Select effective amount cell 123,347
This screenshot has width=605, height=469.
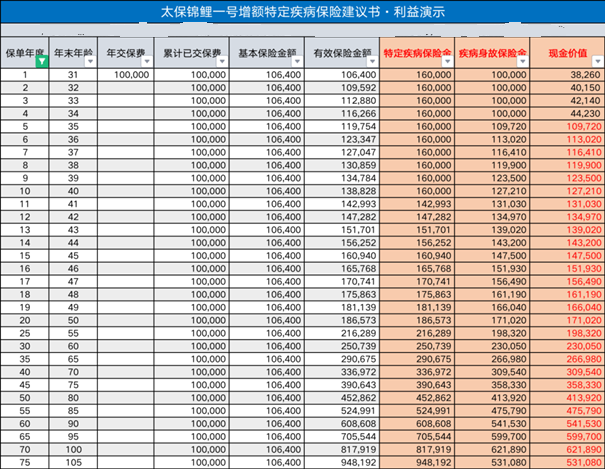click(x=342, y=139)
